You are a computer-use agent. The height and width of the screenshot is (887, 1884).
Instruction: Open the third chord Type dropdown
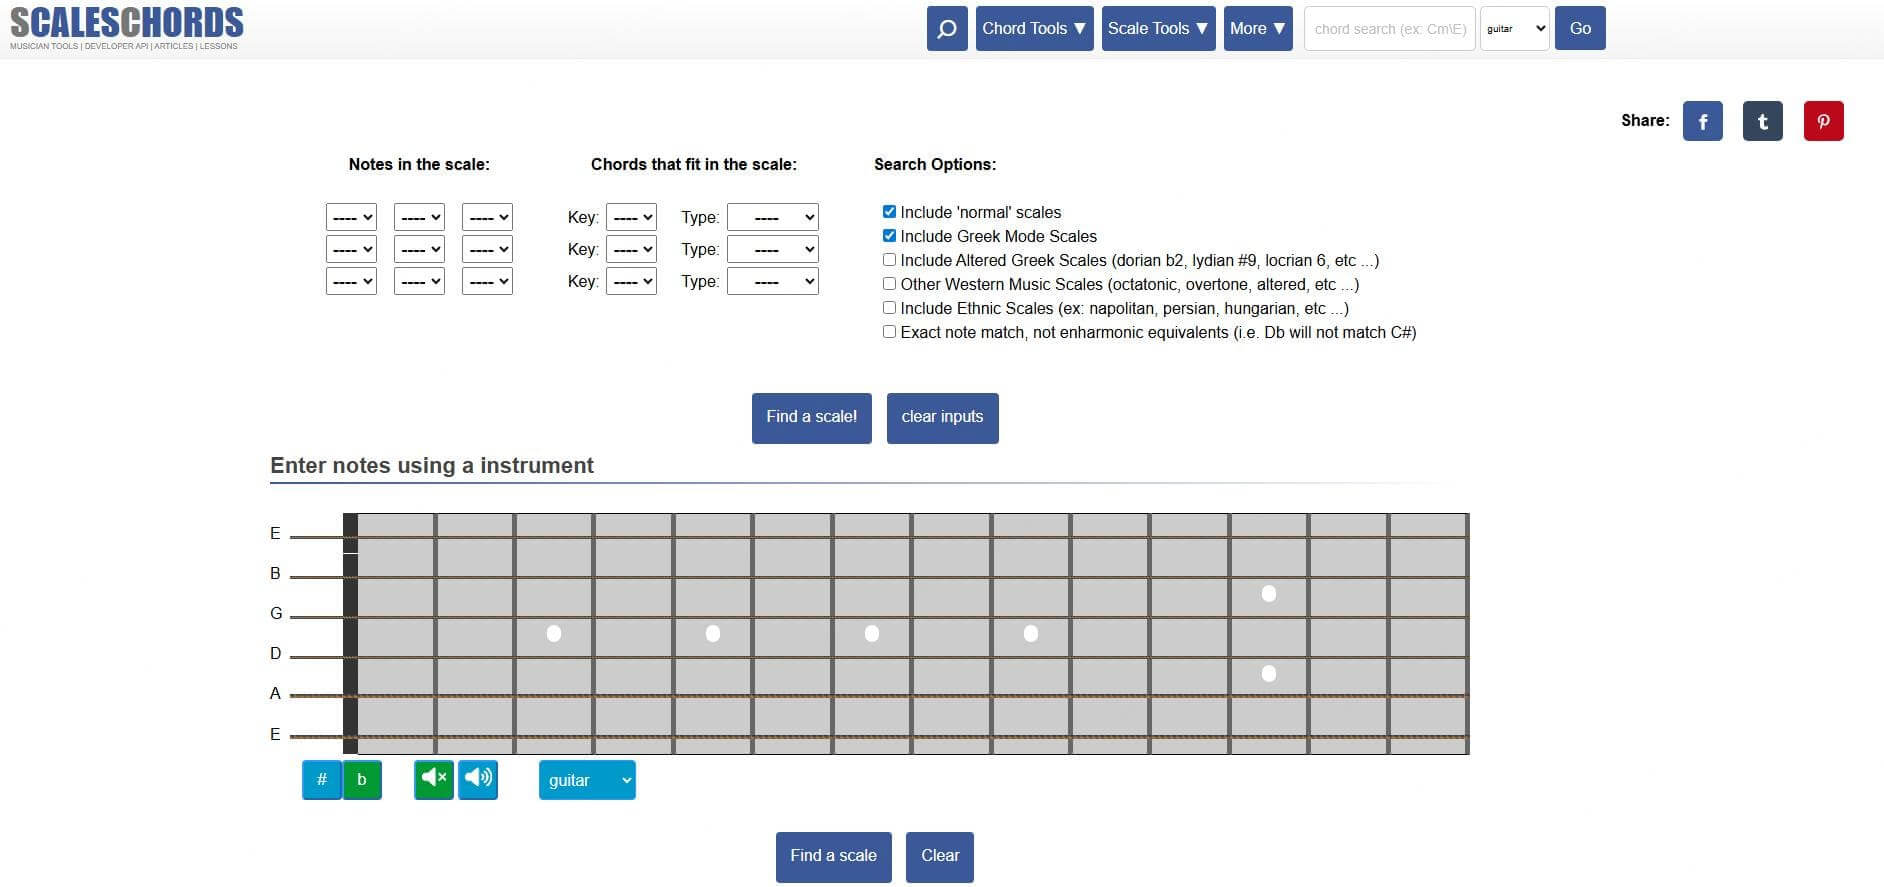click(x=773, y=281)
